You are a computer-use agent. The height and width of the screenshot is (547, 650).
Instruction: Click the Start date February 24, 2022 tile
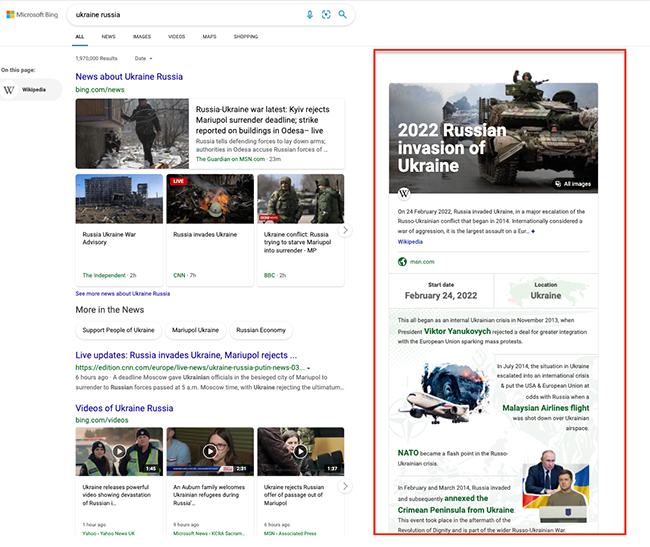tap(441, 291)
